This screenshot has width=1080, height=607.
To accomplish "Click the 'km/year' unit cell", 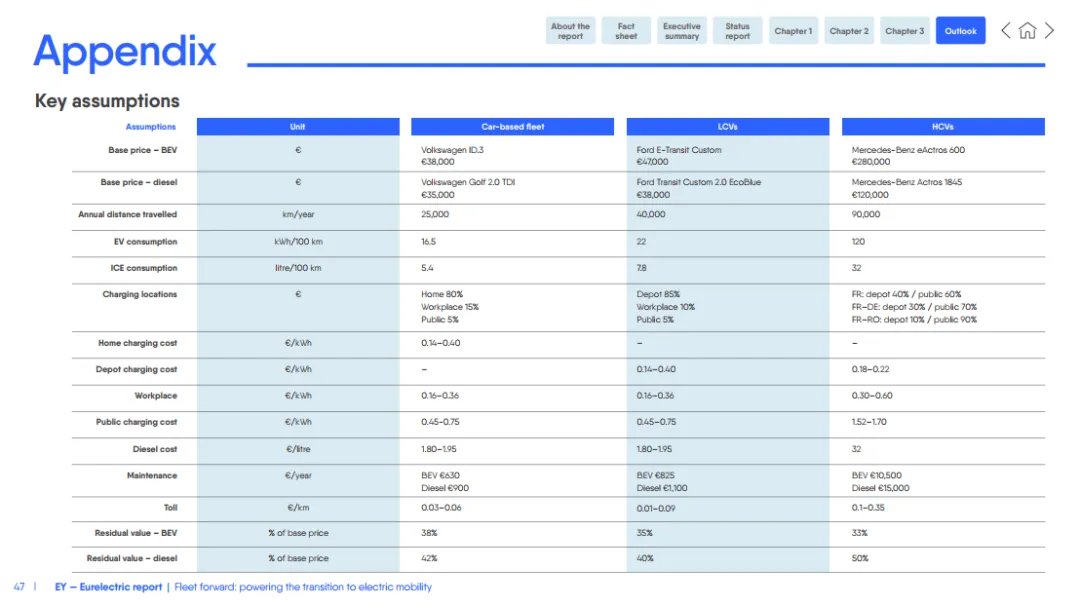I will click(x=298, y=215).
